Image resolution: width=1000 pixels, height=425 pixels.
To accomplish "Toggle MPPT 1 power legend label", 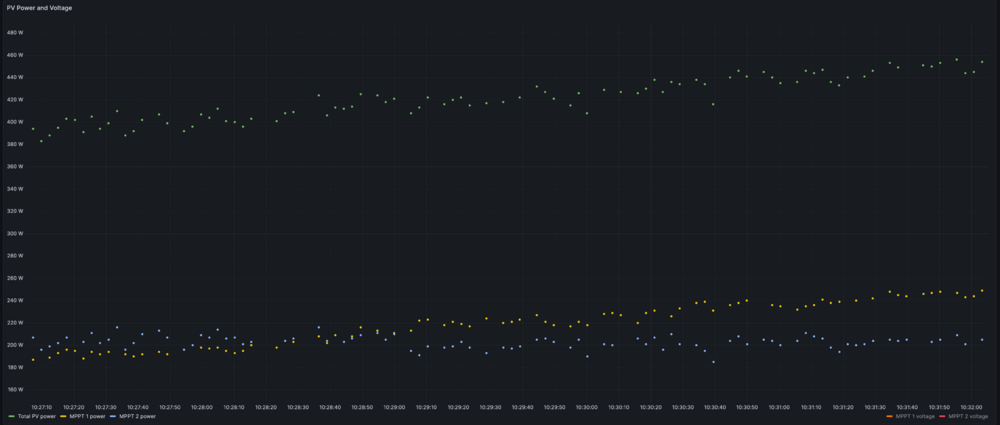I will (86, 416).
